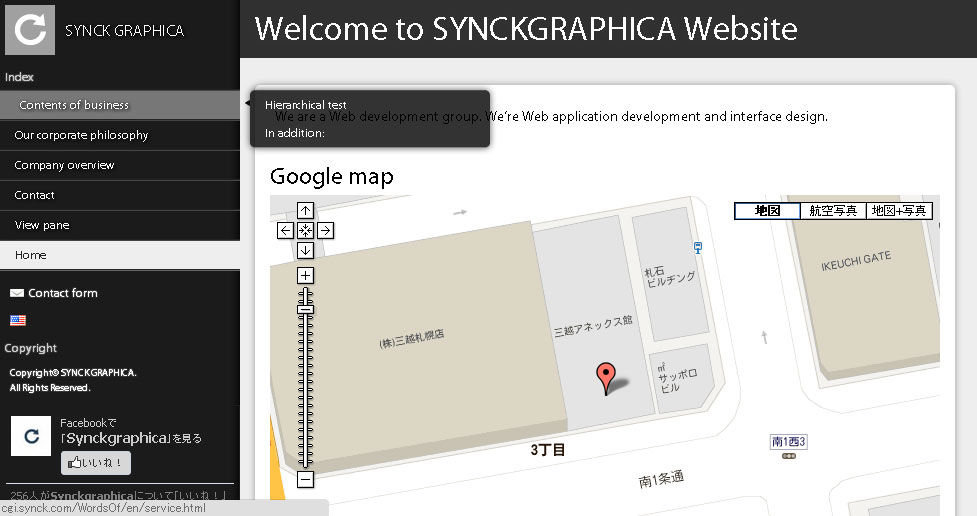The height and width of the screenshot is (516, 977).
Task: Click the Hierarchical test tooltip text
Action: tap(305, 105)
